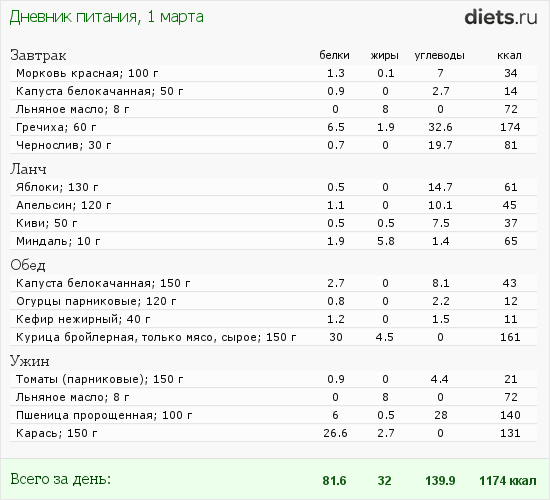
Task: Select 'Льняное масло; 8 г' in Завтрак
Action: (x=273, y=109)
